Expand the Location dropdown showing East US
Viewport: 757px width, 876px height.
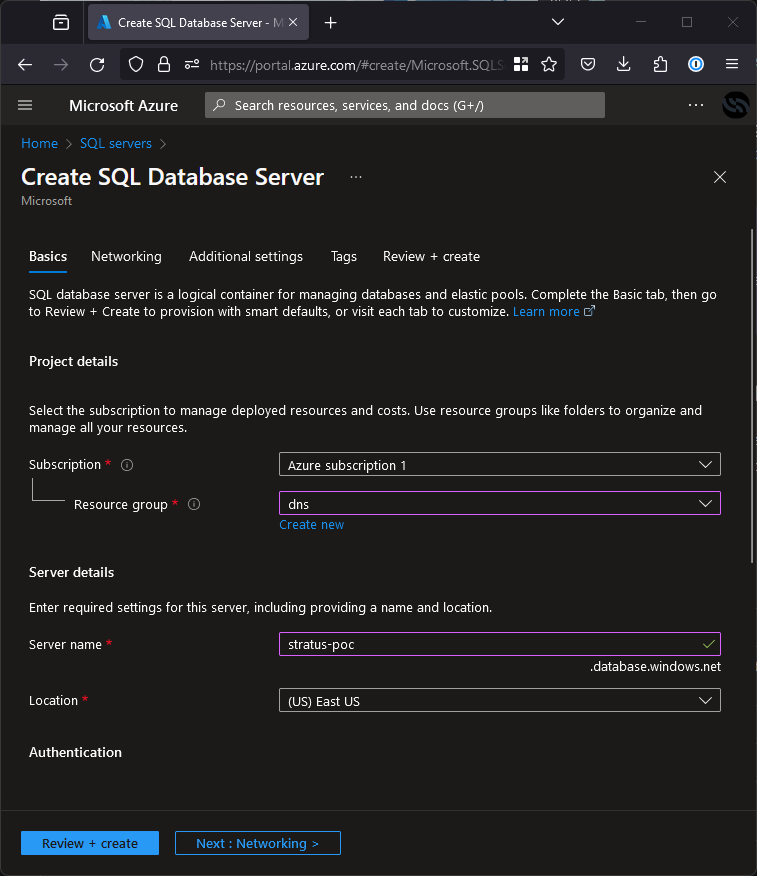tap(499, 701)
